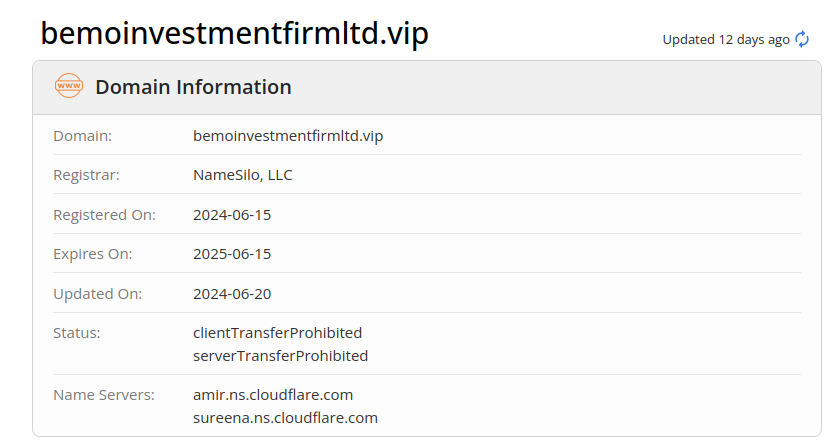Select the domain value bemoinvestmentfirmltd.vip in table

coord(288,136)
